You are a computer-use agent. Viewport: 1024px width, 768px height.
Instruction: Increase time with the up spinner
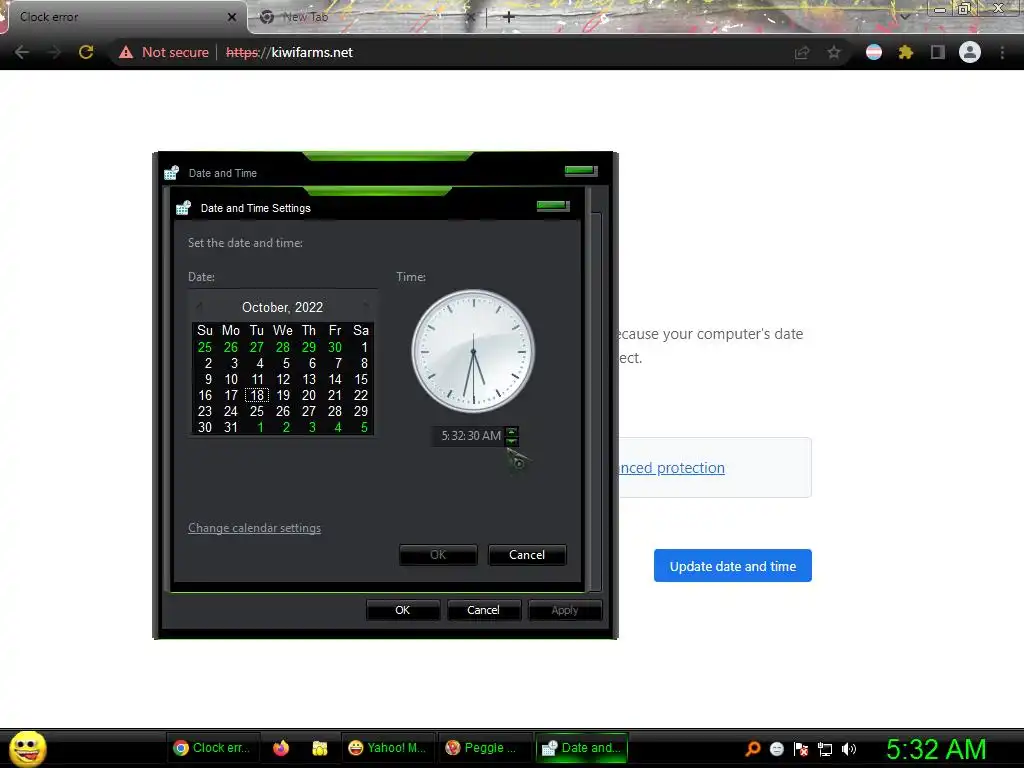coord(512,431)
